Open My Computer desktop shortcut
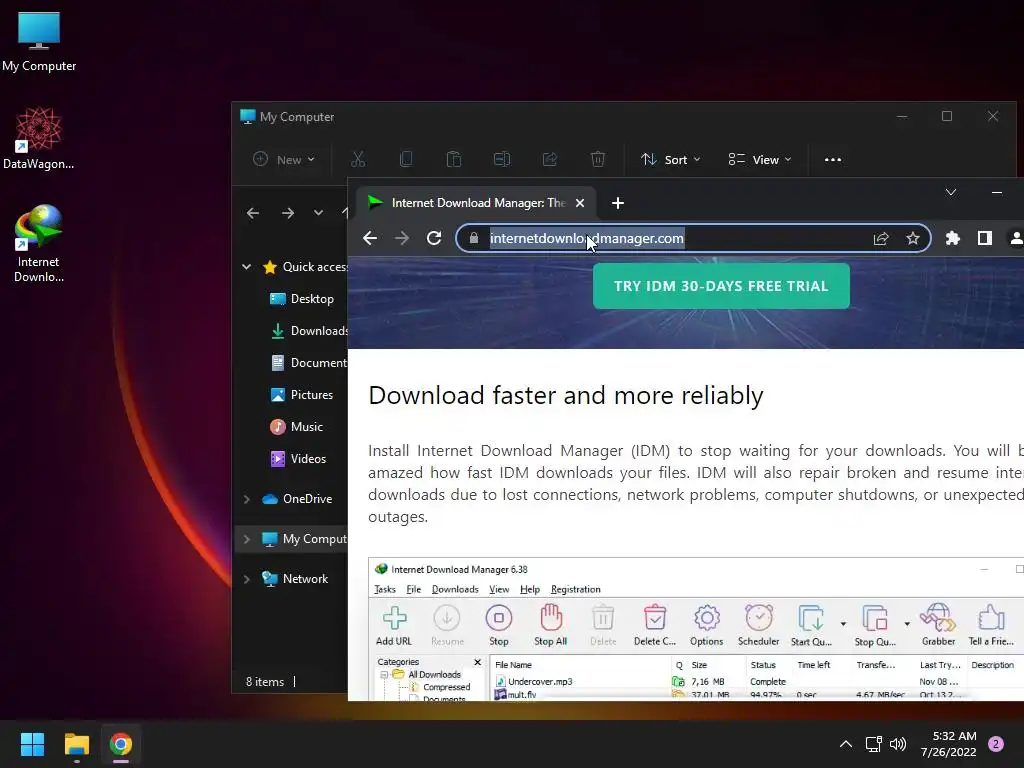 click(39, 40)
